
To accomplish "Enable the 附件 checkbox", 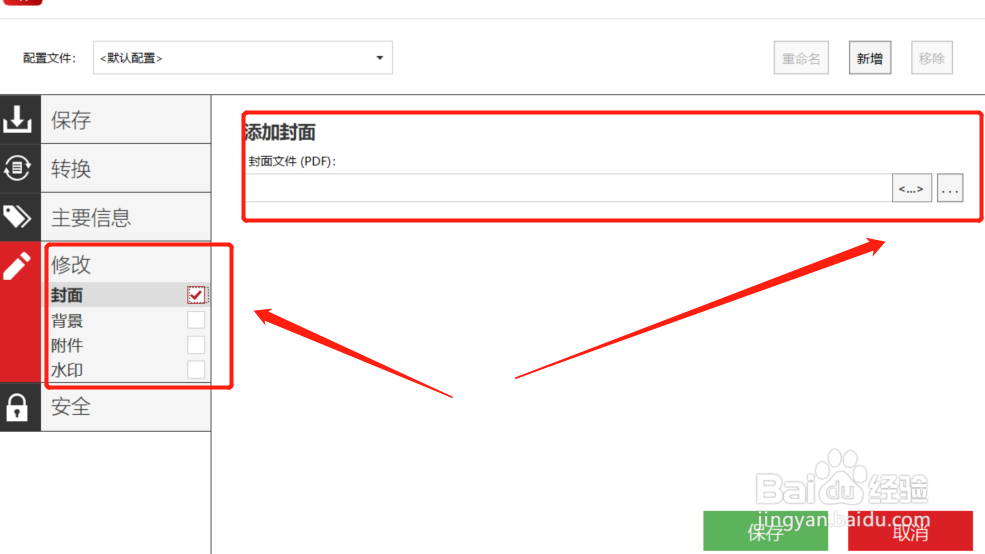I will [196, 345].
